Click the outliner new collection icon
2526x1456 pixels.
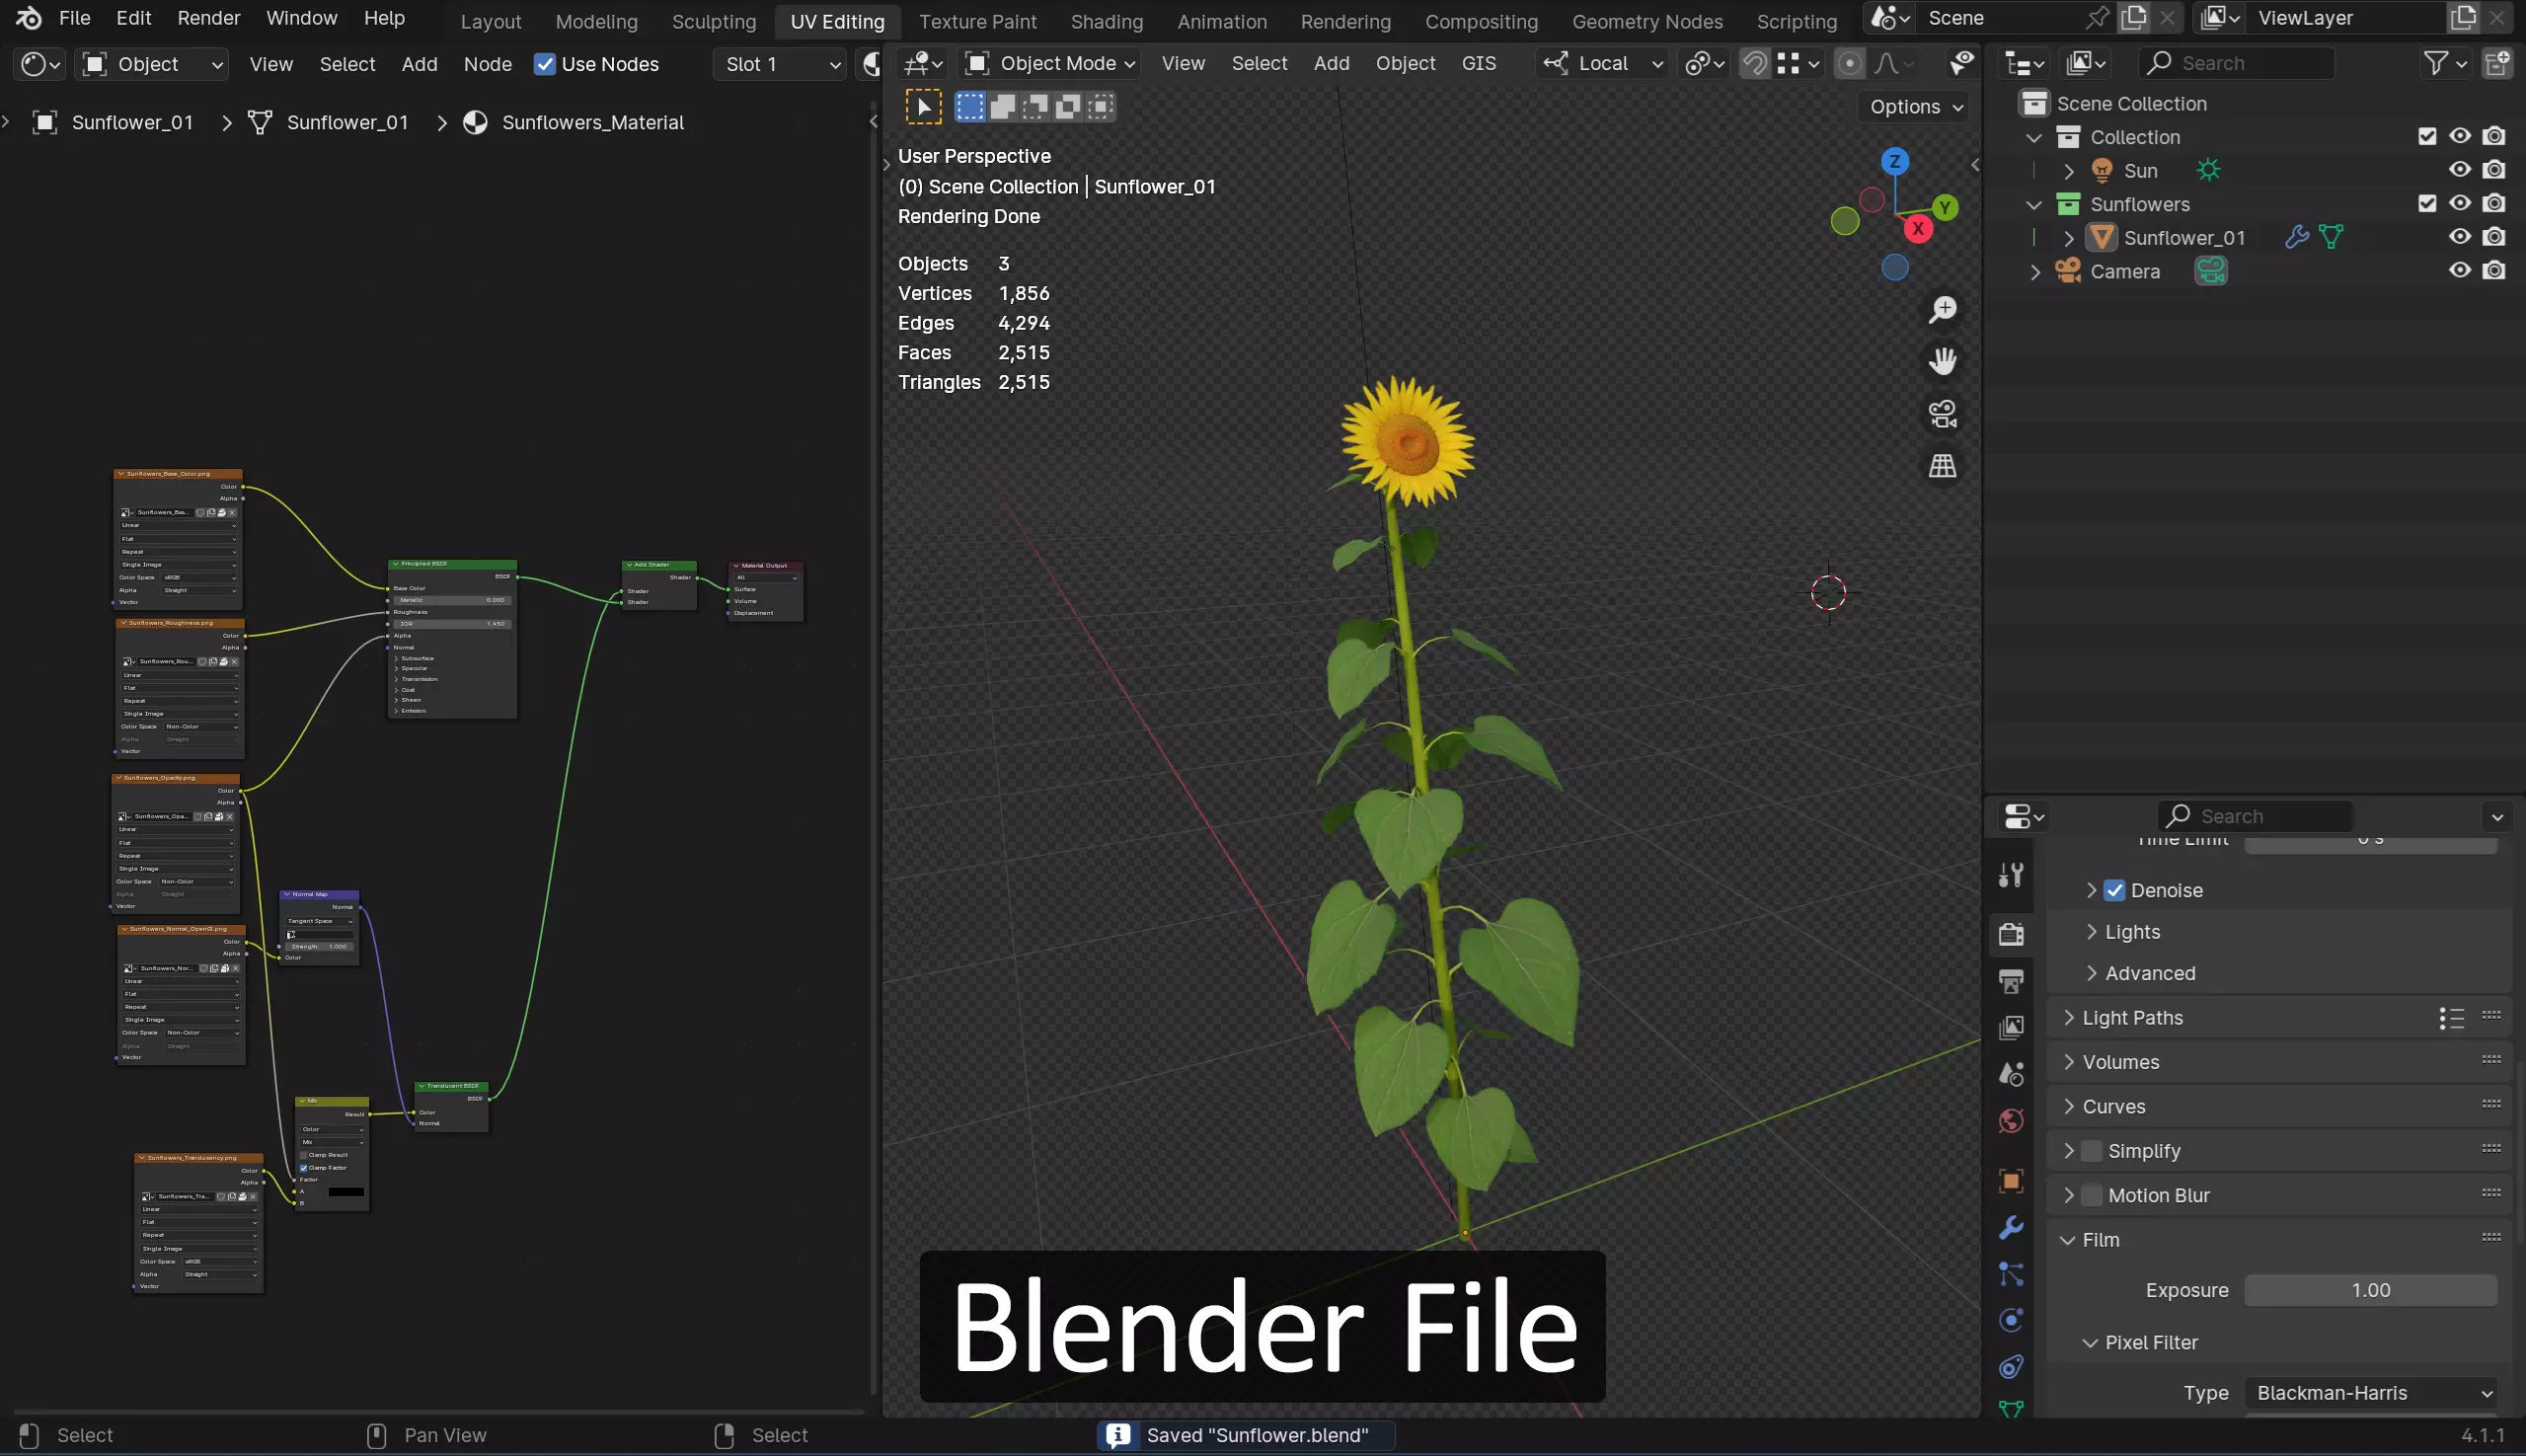pos(2497,64)
